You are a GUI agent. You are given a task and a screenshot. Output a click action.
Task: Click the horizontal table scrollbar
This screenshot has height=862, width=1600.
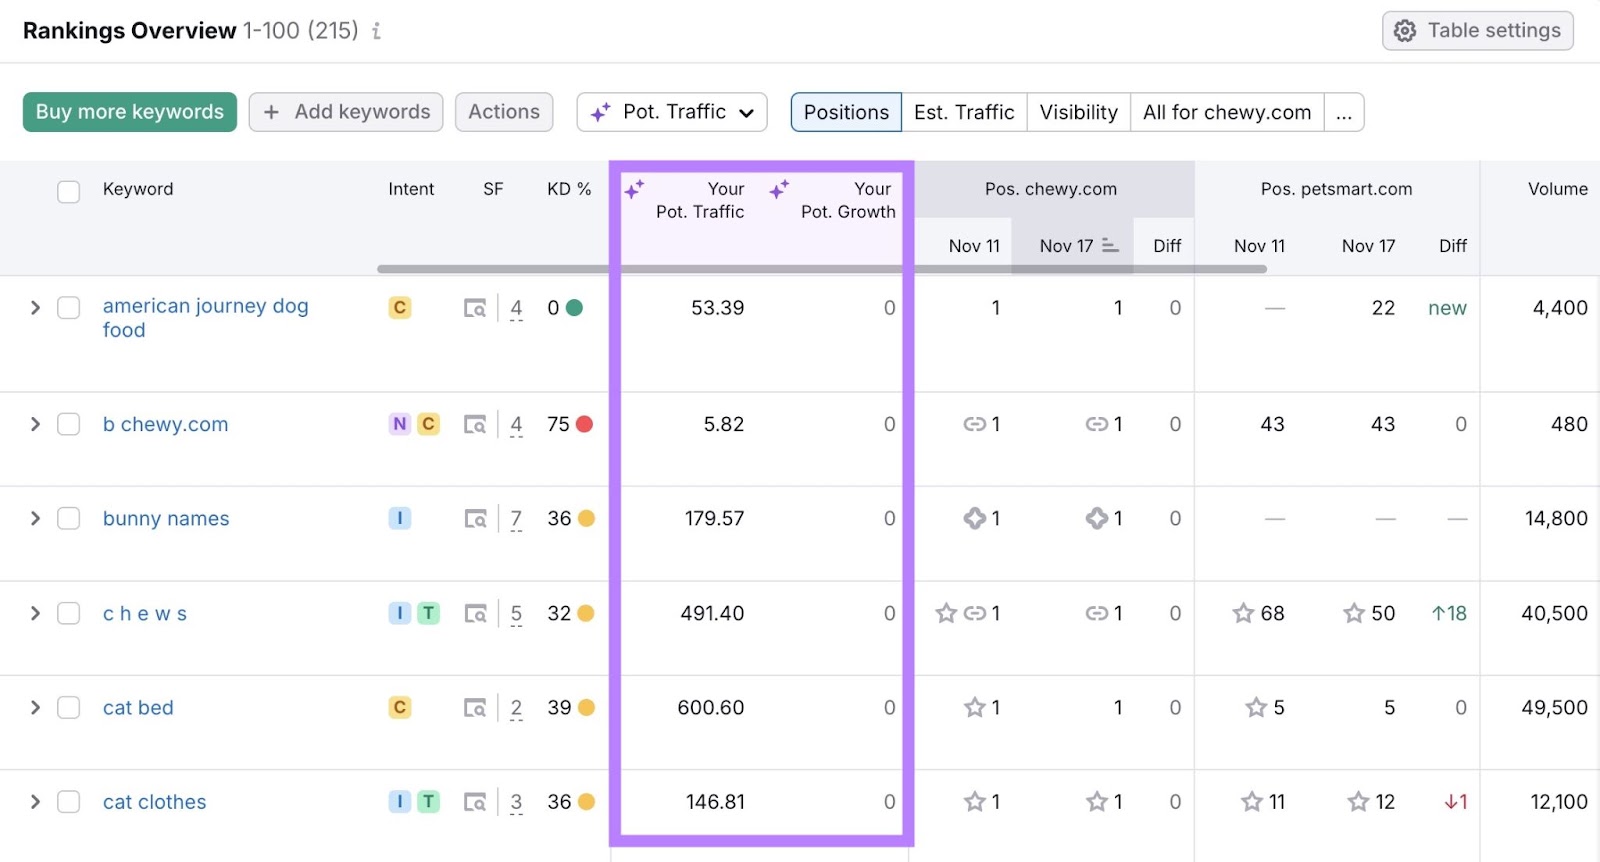(x=822, y=268)
